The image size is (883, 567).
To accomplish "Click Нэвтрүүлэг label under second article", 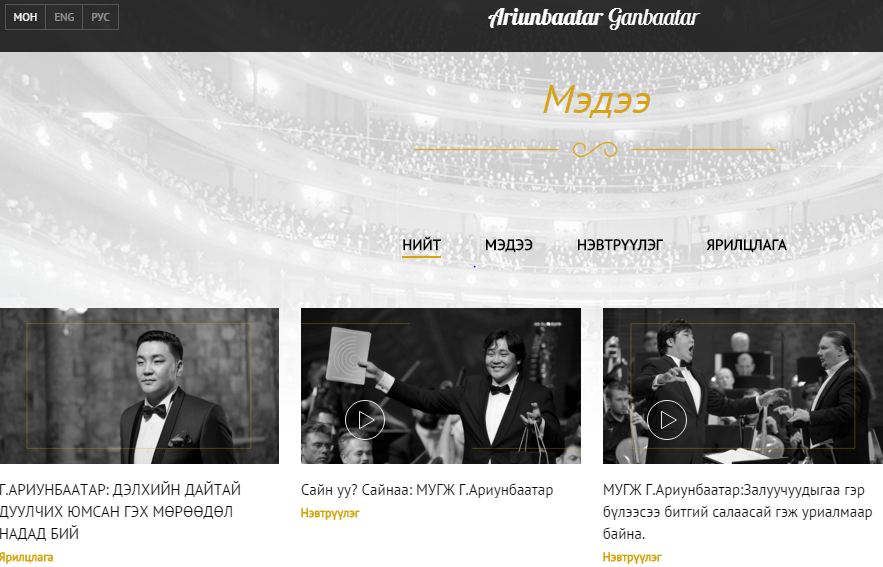I will point(330,513).
